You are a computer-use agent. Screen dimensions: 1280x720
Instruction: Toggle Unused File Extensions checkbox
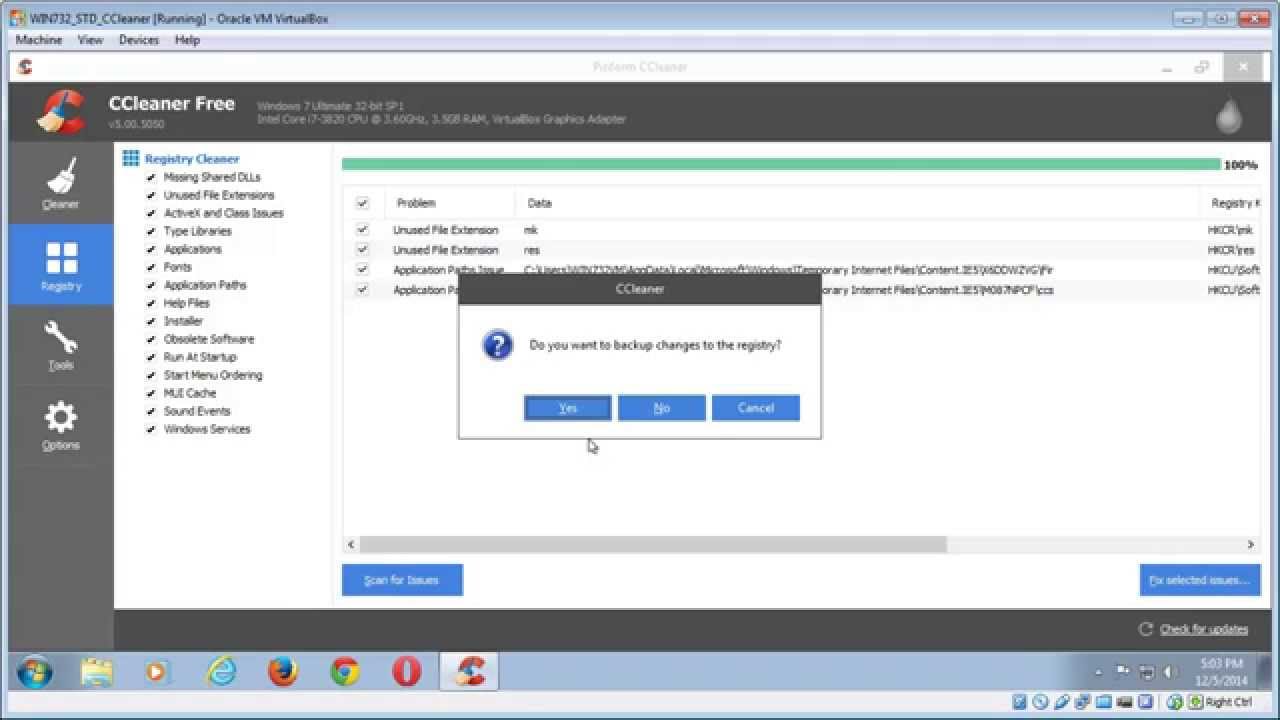pyautogui.click(x=151, y=195)
